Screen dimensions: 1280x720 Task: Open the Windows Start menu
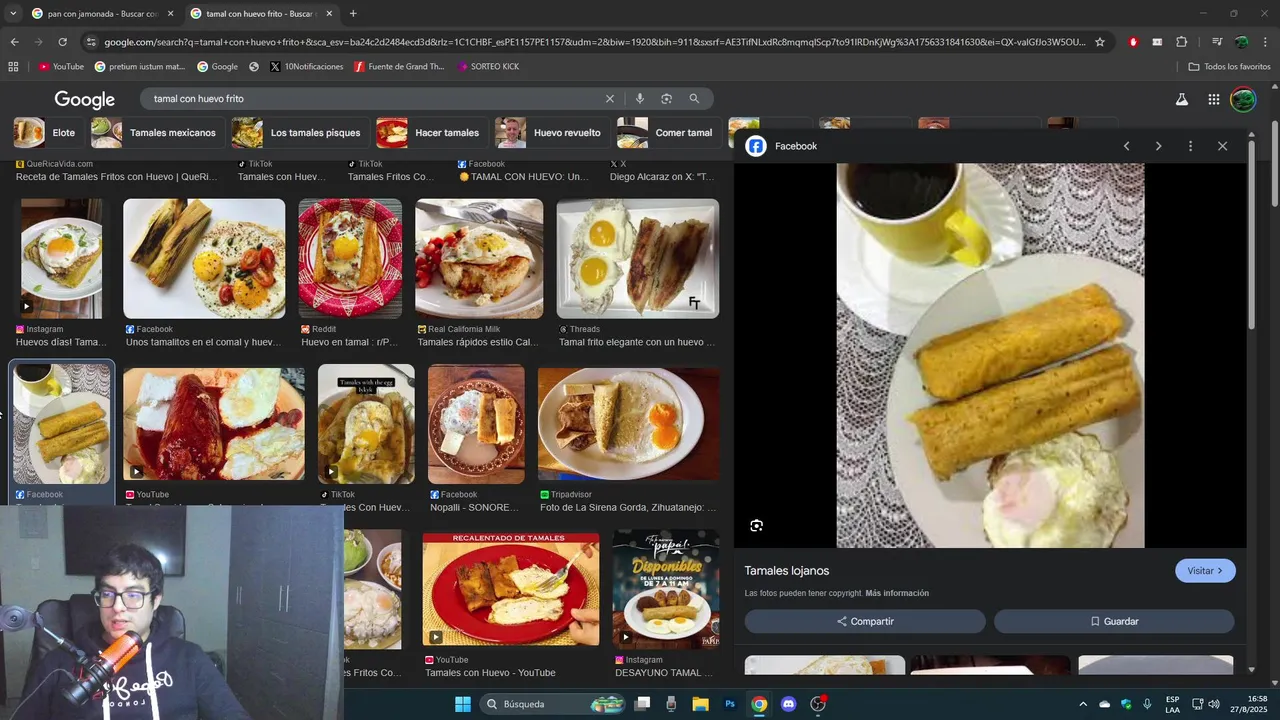tap(463, 704)
